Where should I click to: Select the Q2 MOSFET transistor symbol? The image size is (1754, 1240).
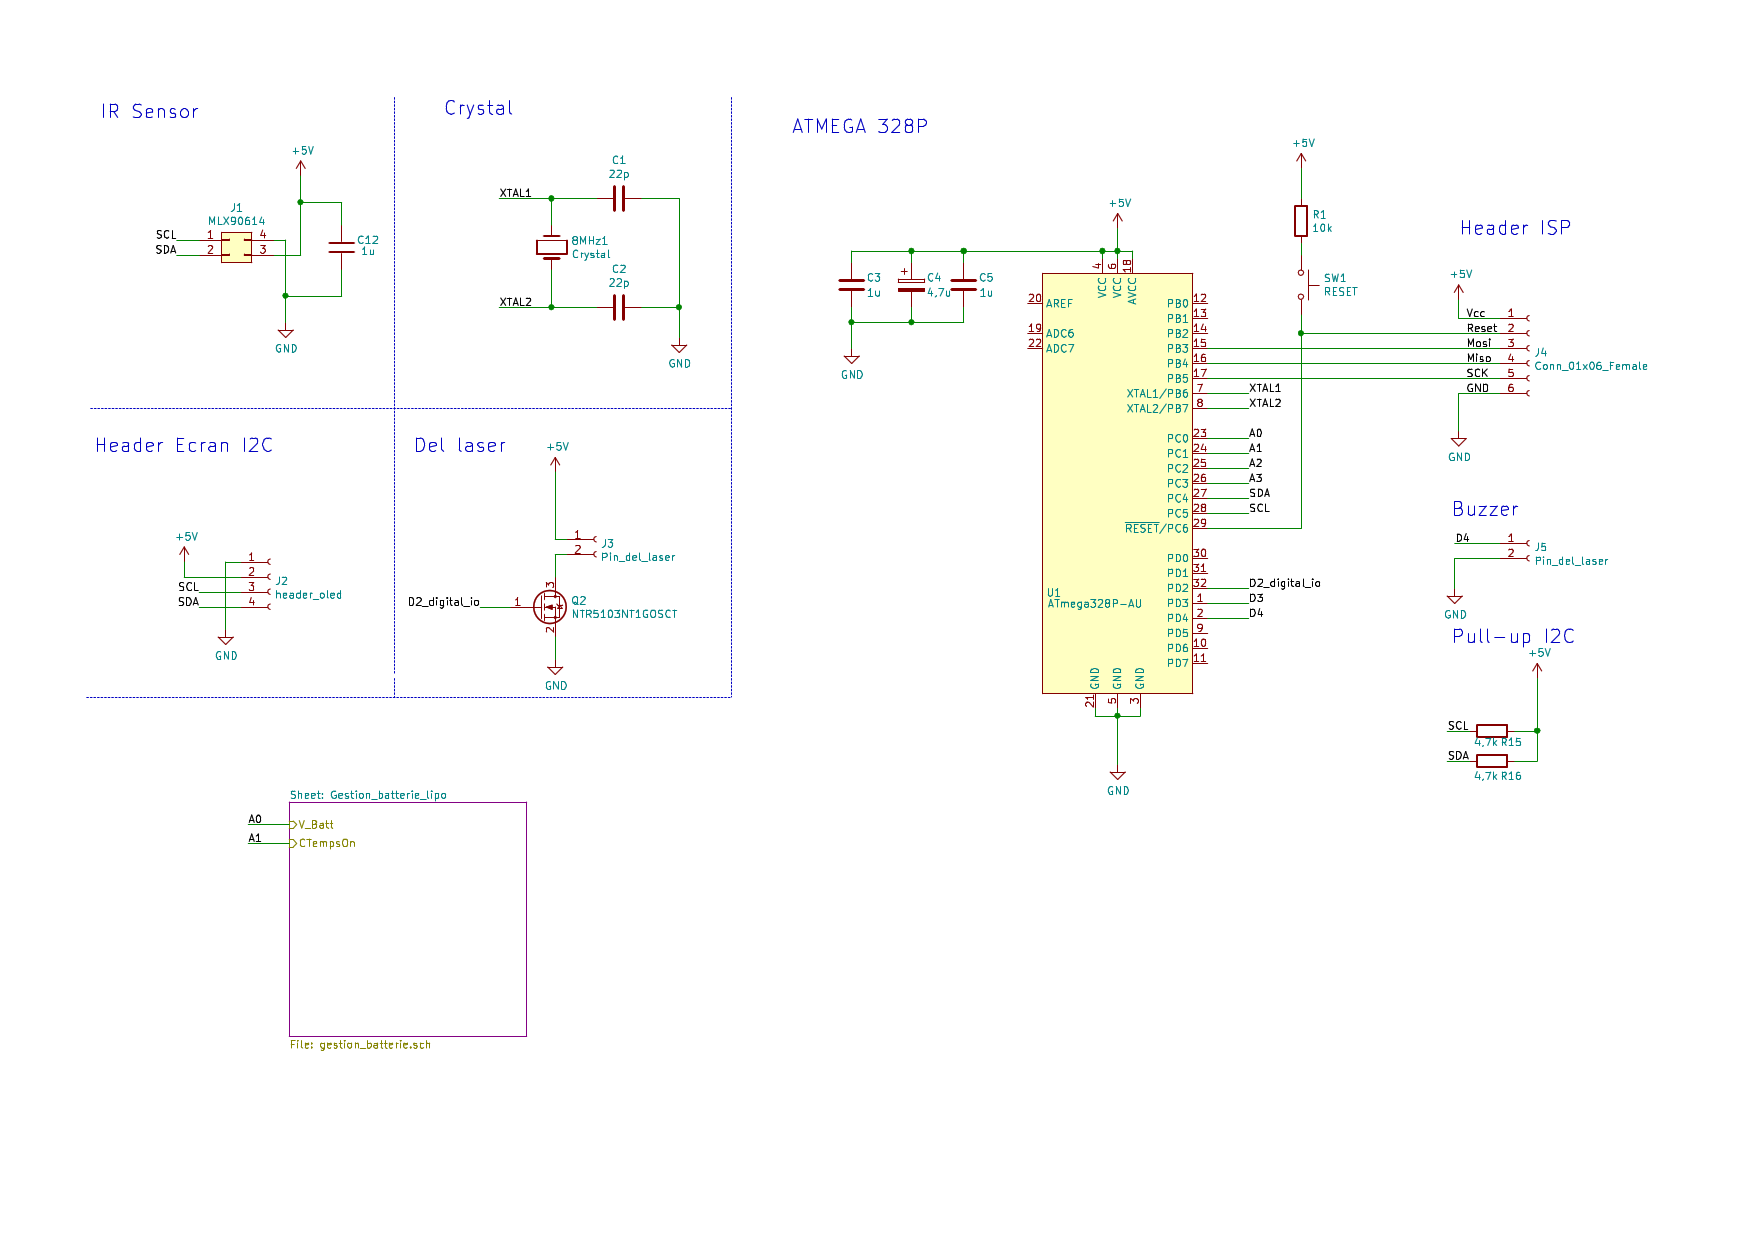(x=550, y=606)
